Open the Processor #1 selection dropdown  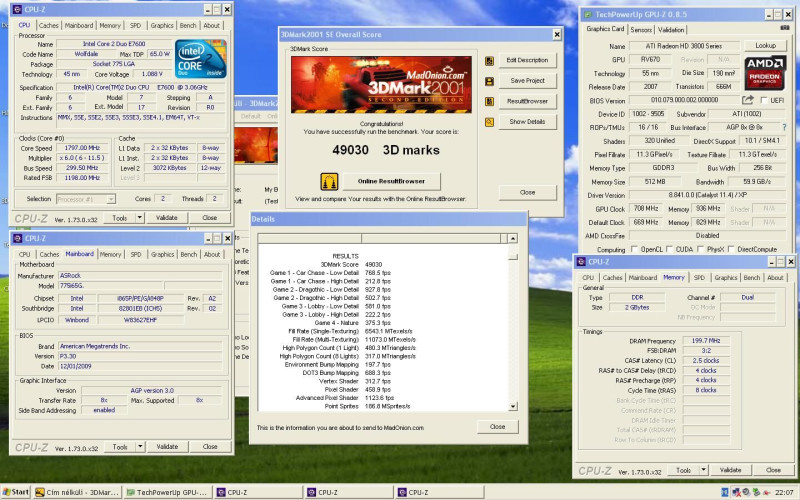(111, 199)
